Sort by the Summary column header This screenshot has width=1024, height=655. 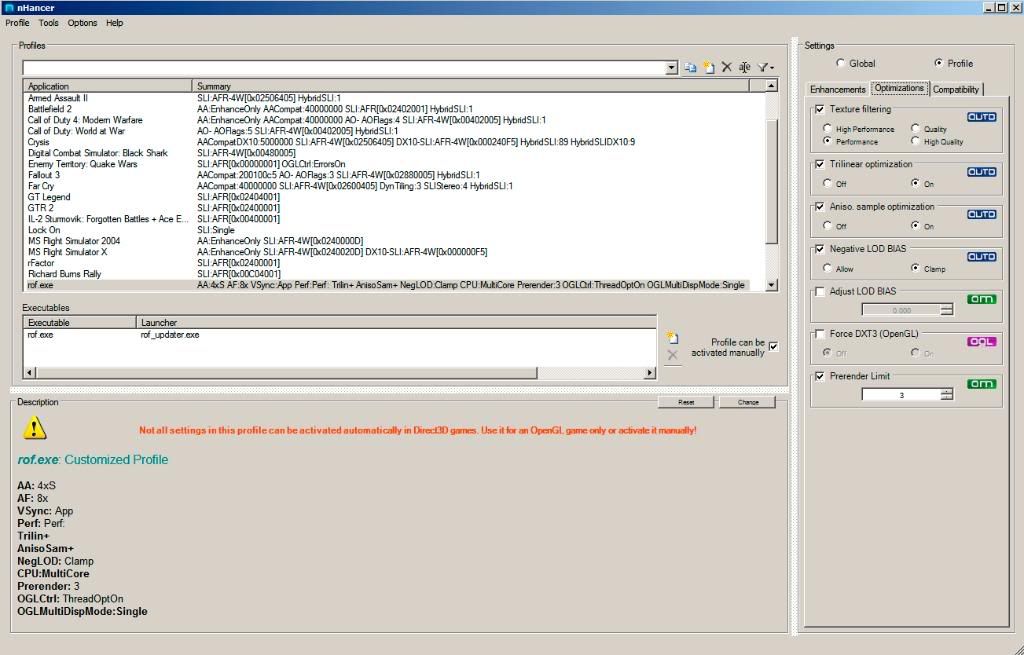470,86
